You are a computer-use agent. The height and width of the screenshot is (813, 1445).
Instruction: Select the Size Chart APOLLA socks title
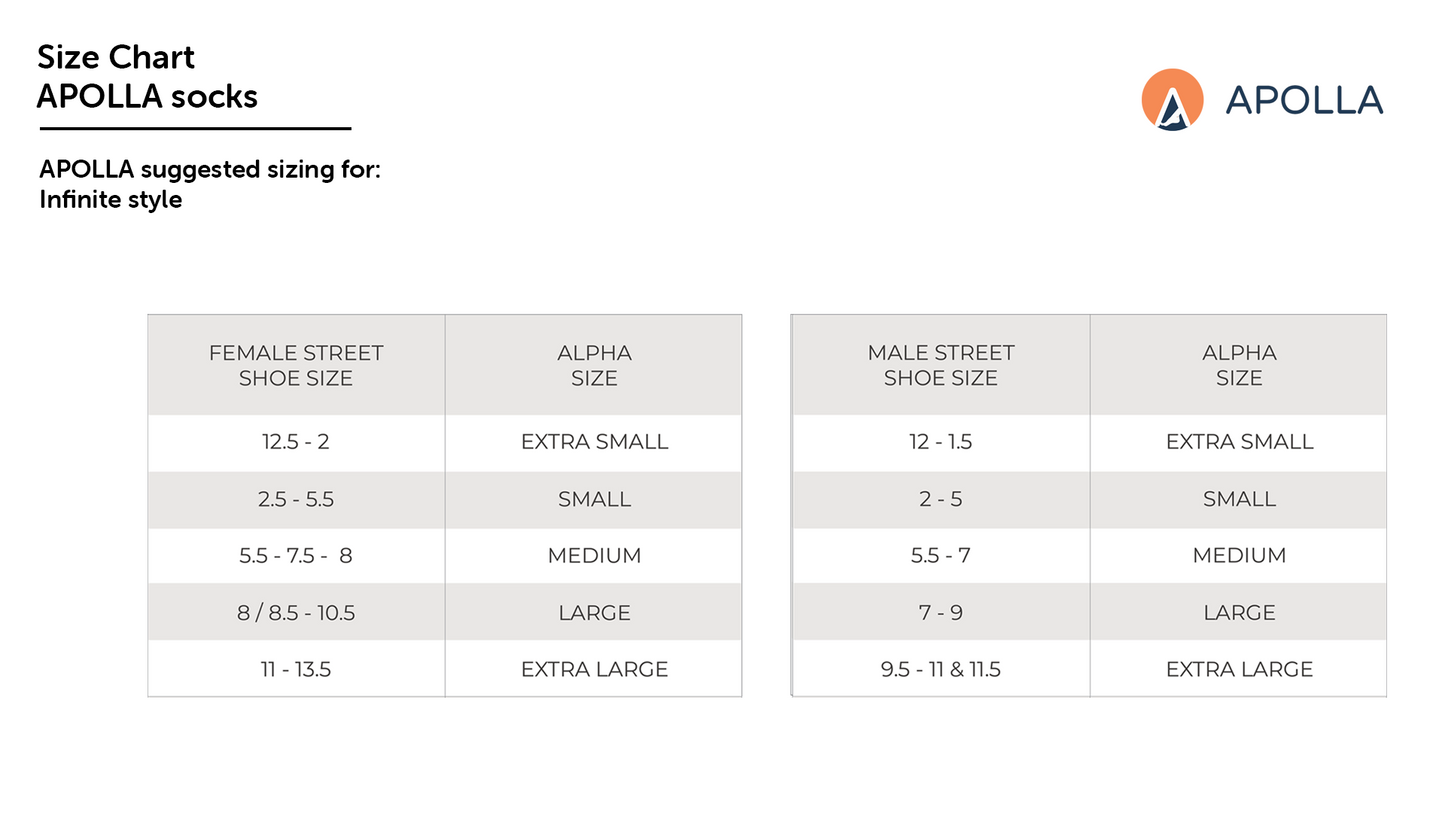147,76
